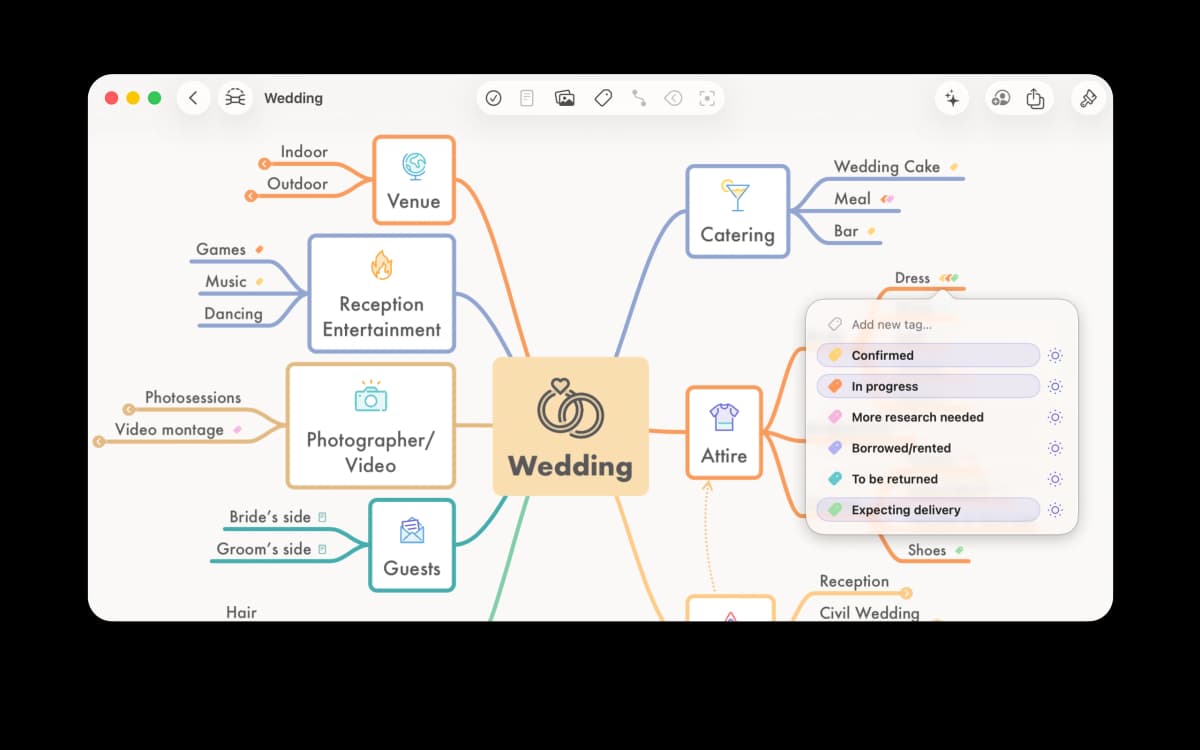Open settings gear for Confirmed tag
Image resolution: width=1200 pixels, height=750 pixels.
pos(1055,355)
